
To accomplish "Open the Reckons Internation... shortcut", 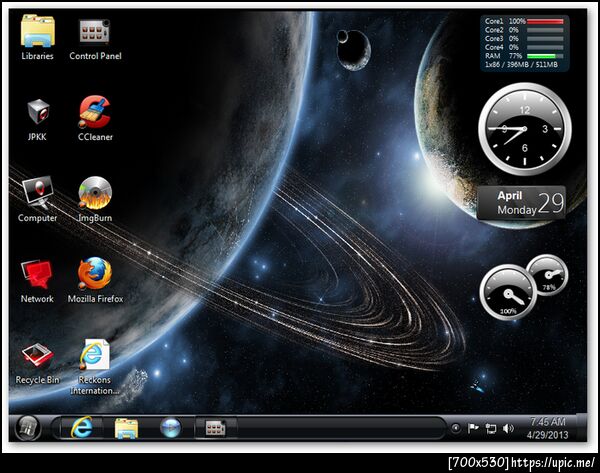I will pos(95,367).
